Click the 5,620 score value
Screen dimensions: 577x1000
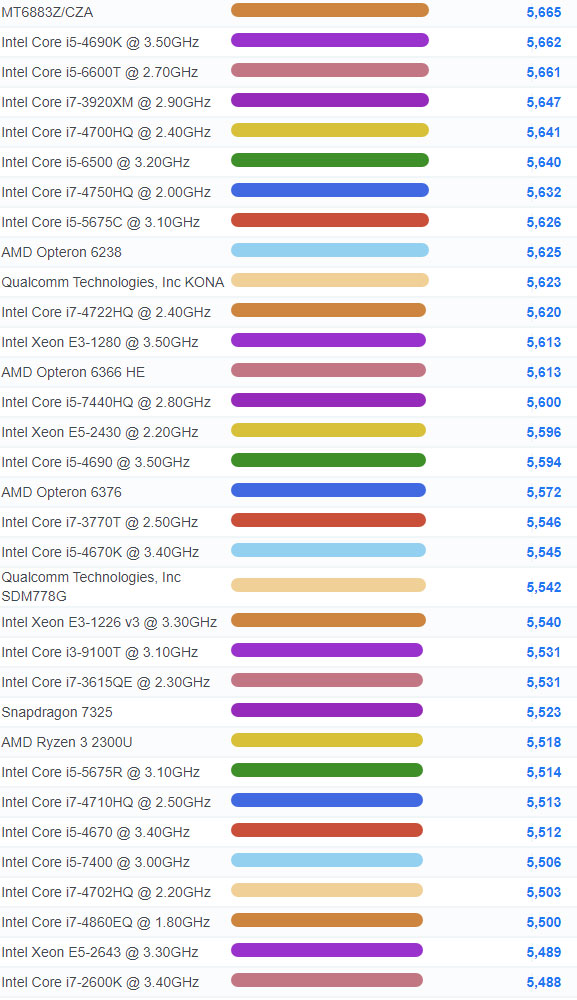(x=544, y=312)
